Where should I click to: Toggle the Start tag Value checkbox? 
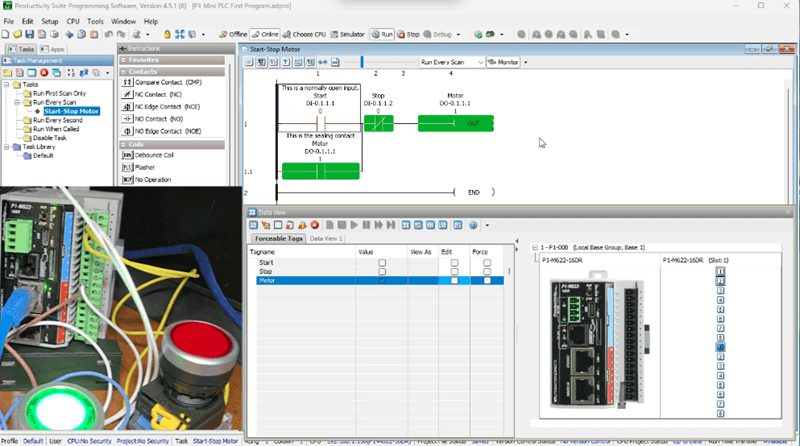tap(382, 263)
